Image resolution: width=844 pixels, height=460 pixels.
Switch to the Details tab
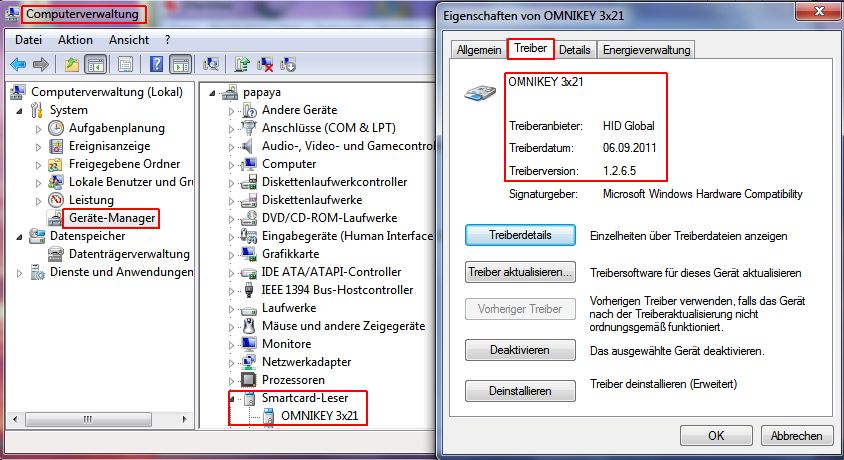pyautogui.click(x=574, y=50)
